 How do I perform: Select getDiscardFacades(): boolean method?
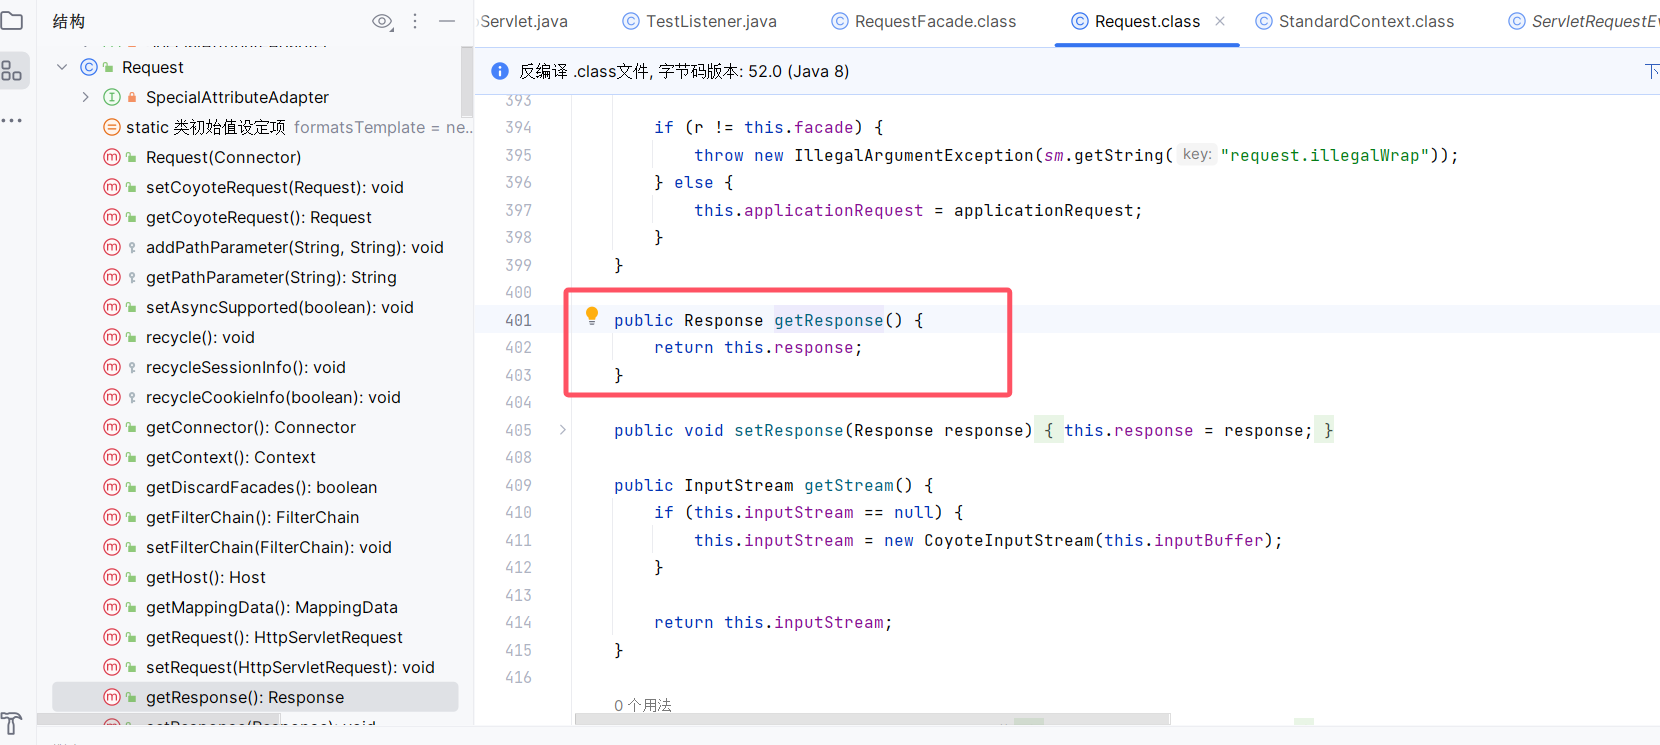[x=262, y=487]
